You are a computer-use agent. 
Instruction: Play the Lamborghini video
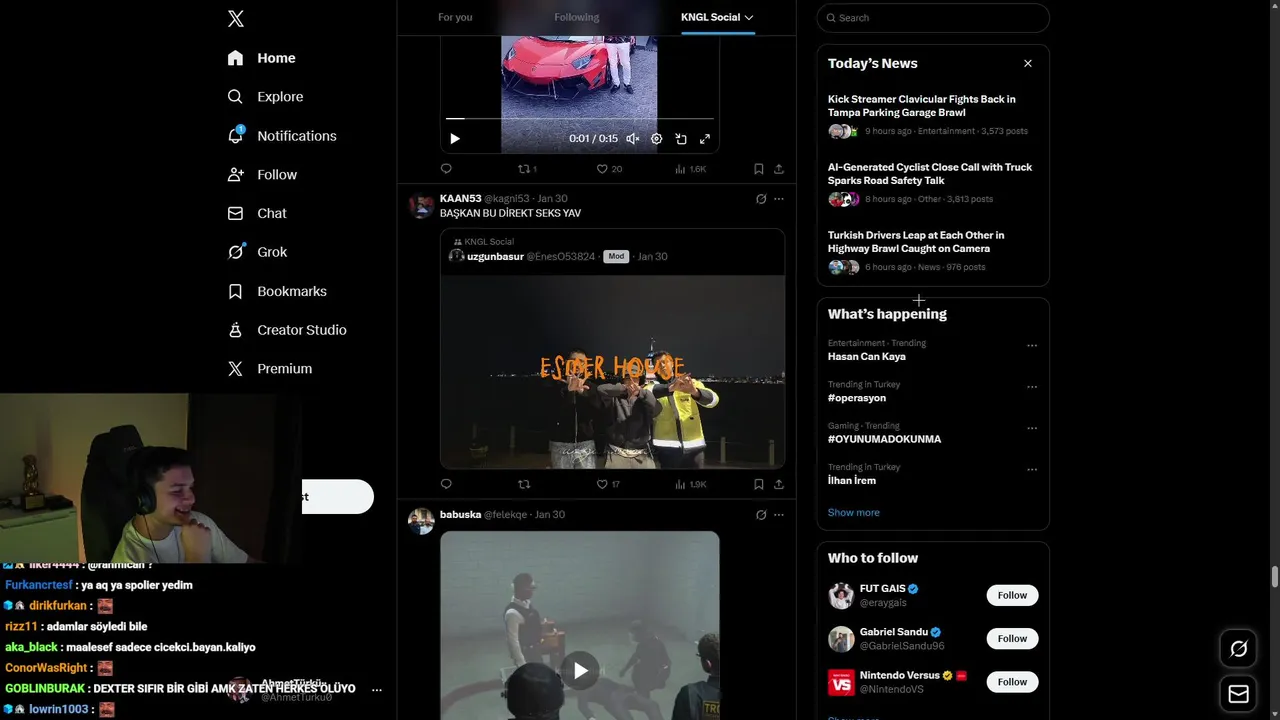454,139
